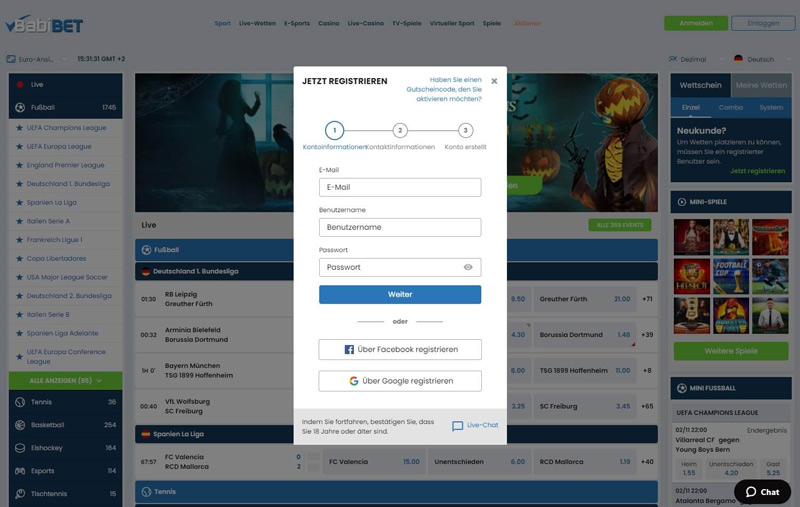The image size is (800, 507).
Task: Open the Deutsch language dropdown
Action: [x=762, y=59]
